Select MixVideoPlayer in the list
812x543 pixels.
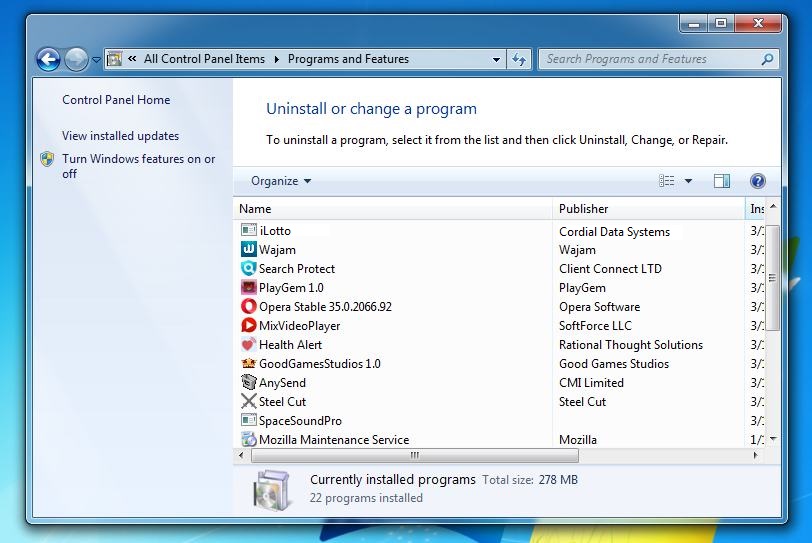tap(299, 326)
